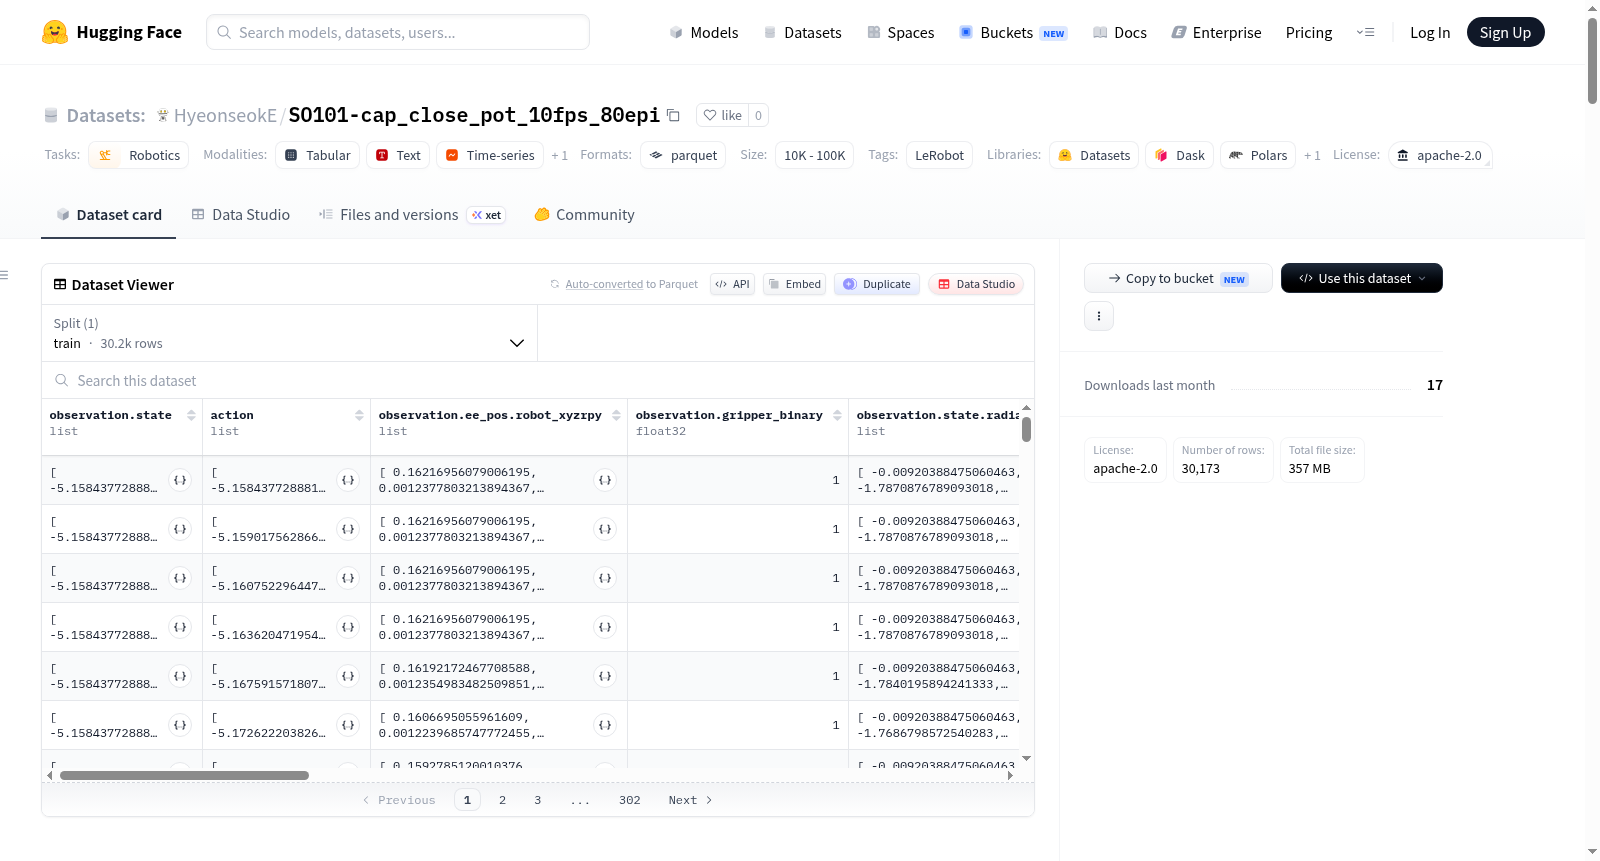Expand the train split dropdown
The width and height of the screenshot is (1600, 861).
point(289,333)
